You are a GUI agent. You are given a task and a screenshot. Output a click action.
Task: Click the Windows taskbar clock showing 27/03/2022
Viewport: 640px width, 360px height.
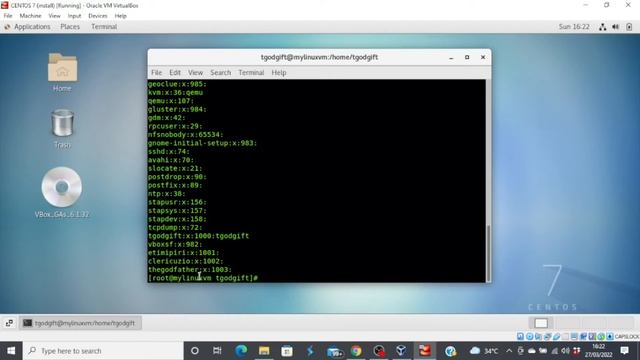coord(598,351)
